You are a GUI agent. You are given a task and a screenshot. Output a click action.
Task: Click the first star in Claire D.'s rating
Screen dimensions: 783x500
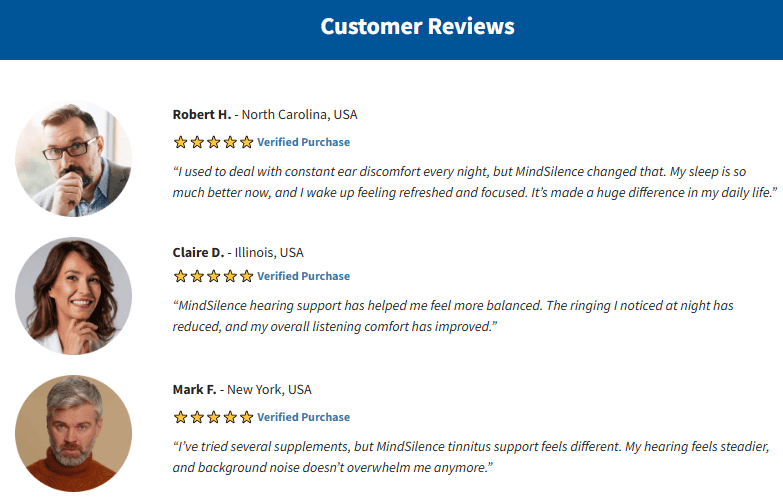point(180,276)
